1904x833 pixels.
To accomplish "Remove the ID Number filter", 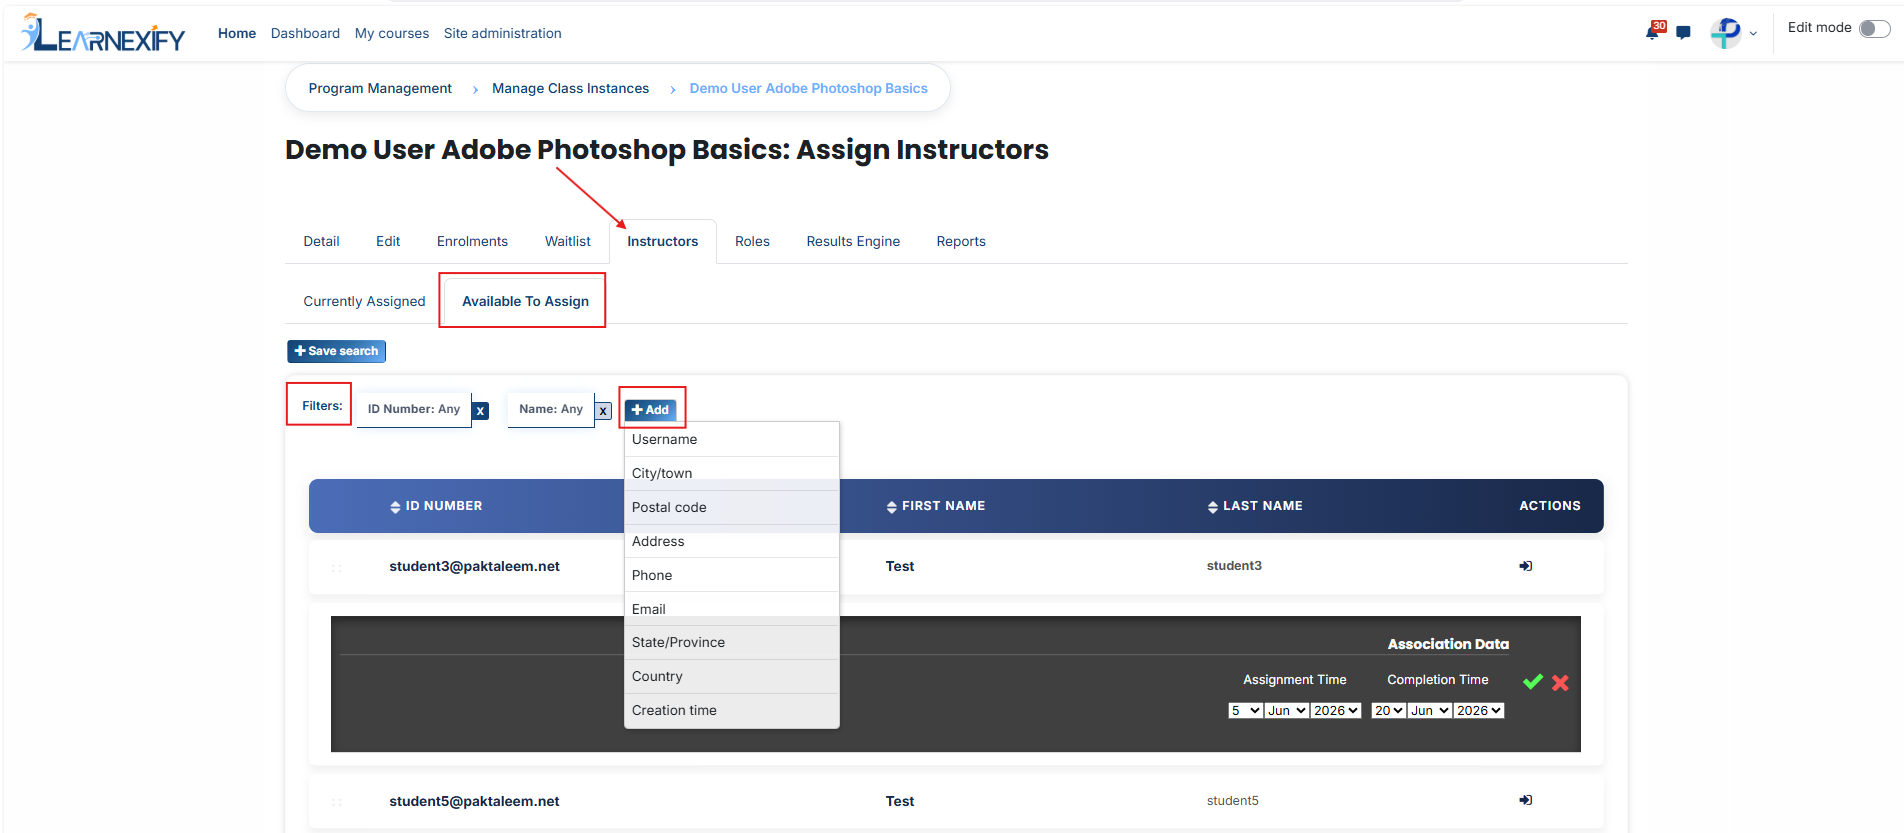I will (481, 410).
